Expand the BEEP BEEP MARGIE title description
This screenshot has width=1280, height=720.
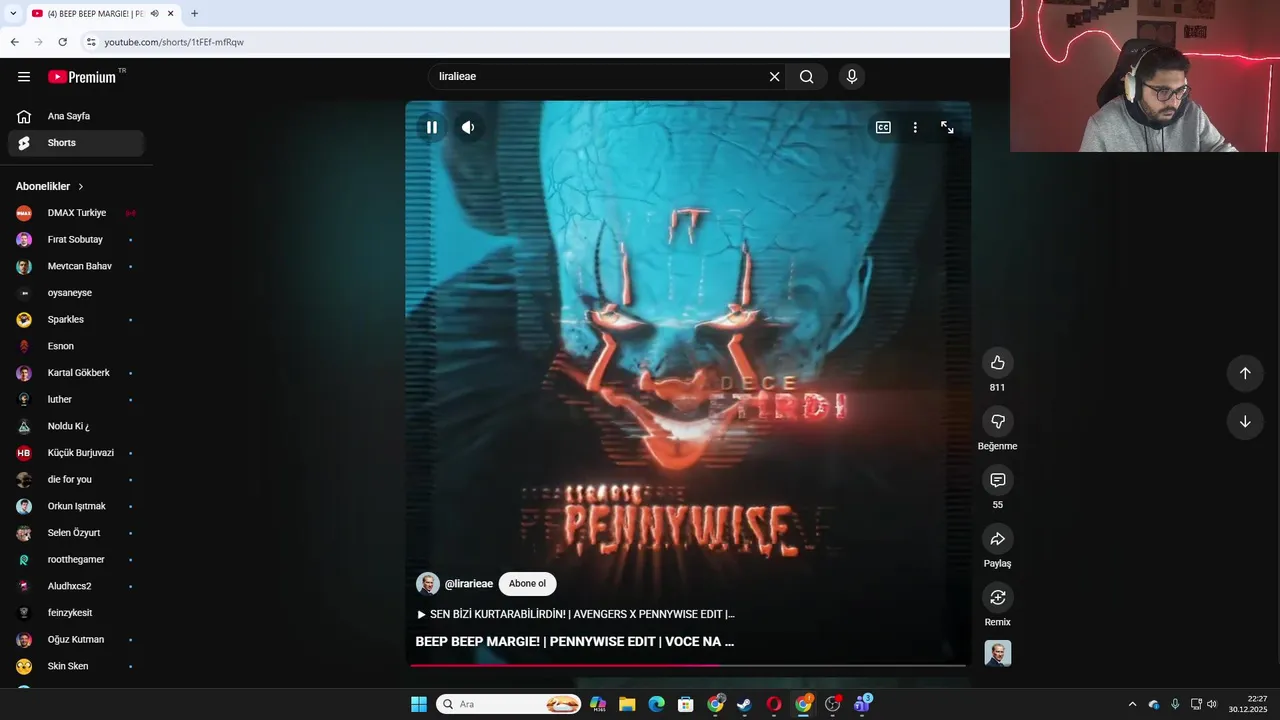pos(575,642)
